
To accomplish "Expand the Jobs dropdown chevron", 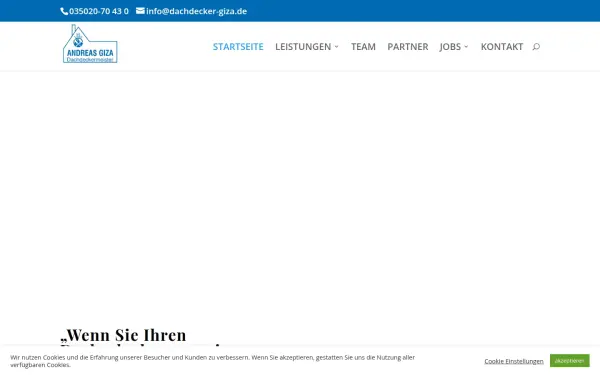I will click(x=466, y=47).
